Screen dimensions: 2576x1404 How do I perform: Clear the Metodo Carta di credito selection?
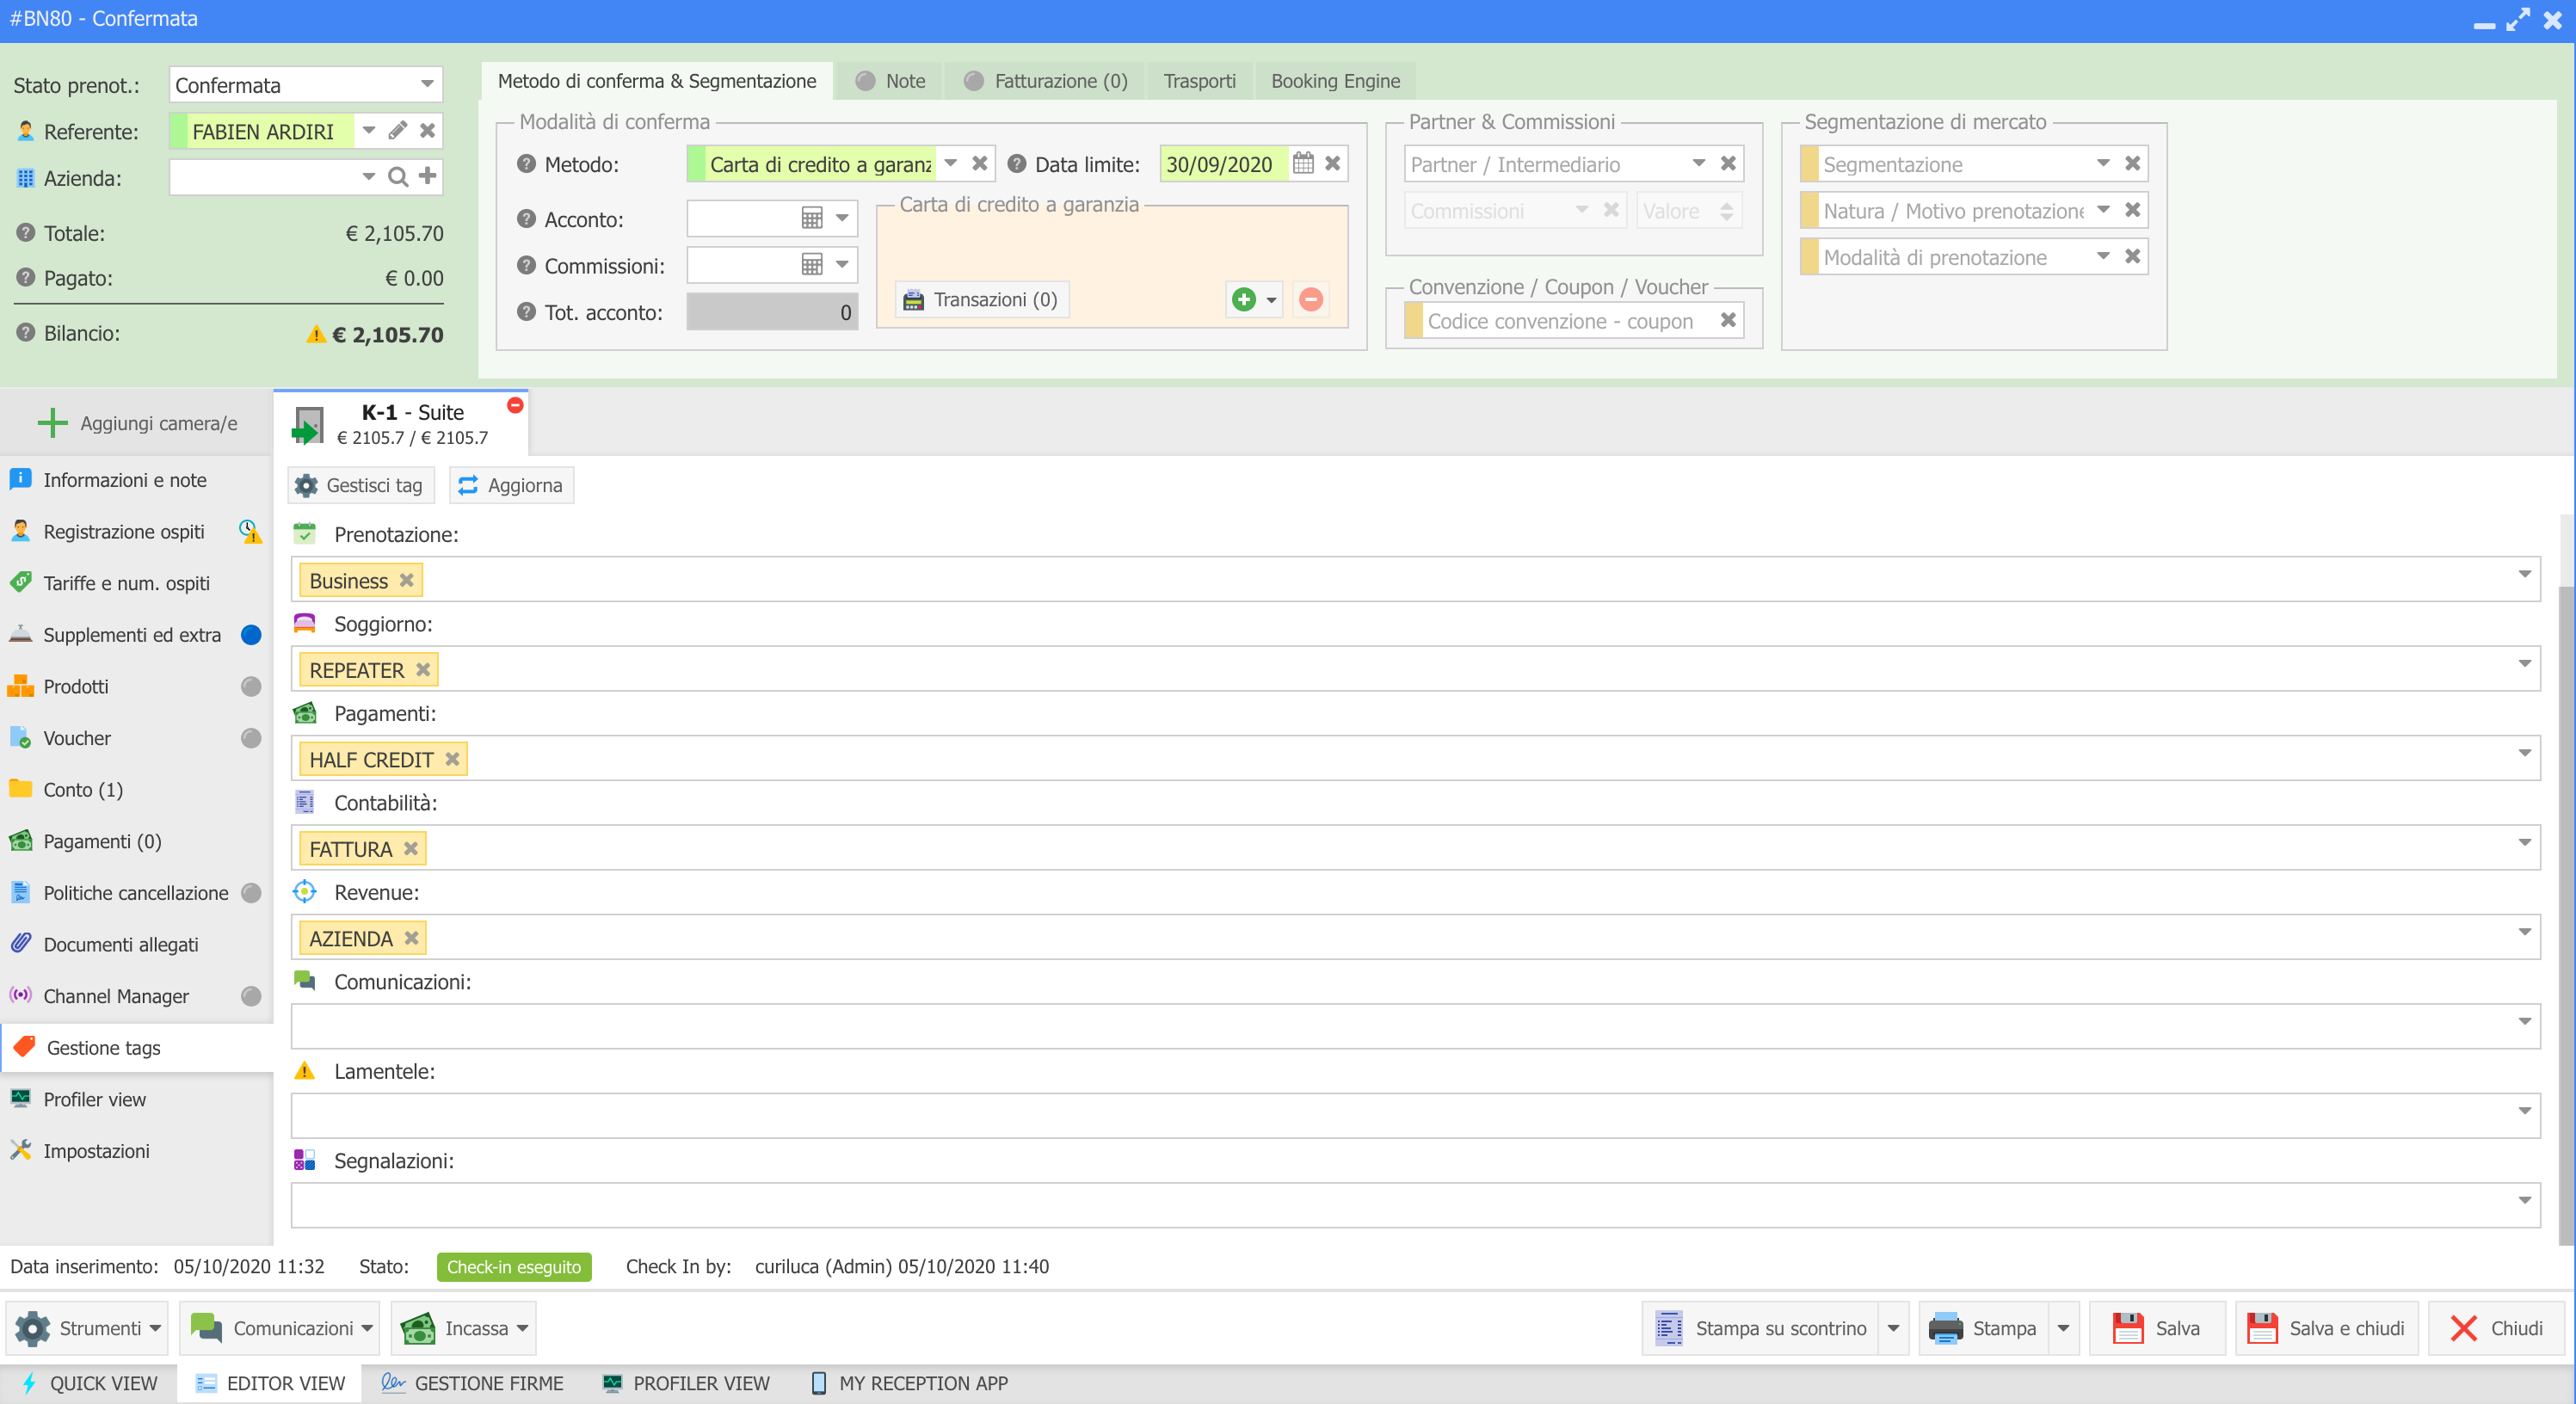click(980, 163)
